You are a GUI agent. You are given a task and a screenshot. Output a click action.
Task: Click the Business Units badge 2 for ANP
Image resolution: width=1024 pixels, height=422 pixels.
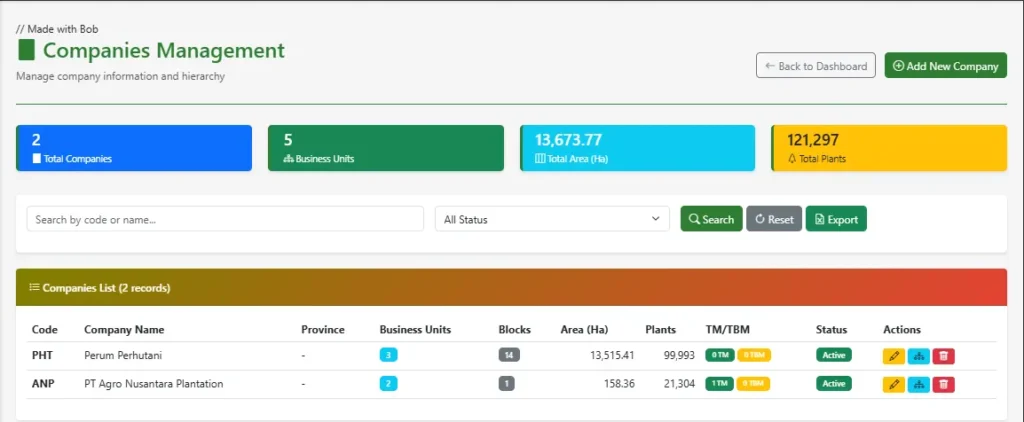pos(389,383)
